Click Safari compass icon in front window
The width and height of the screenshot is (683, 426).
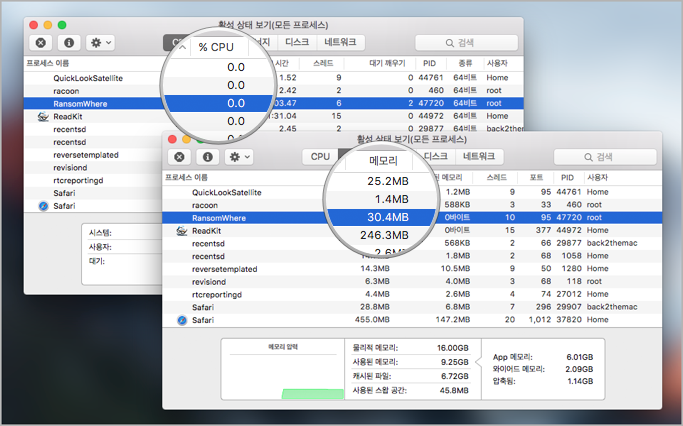[182, 320]
